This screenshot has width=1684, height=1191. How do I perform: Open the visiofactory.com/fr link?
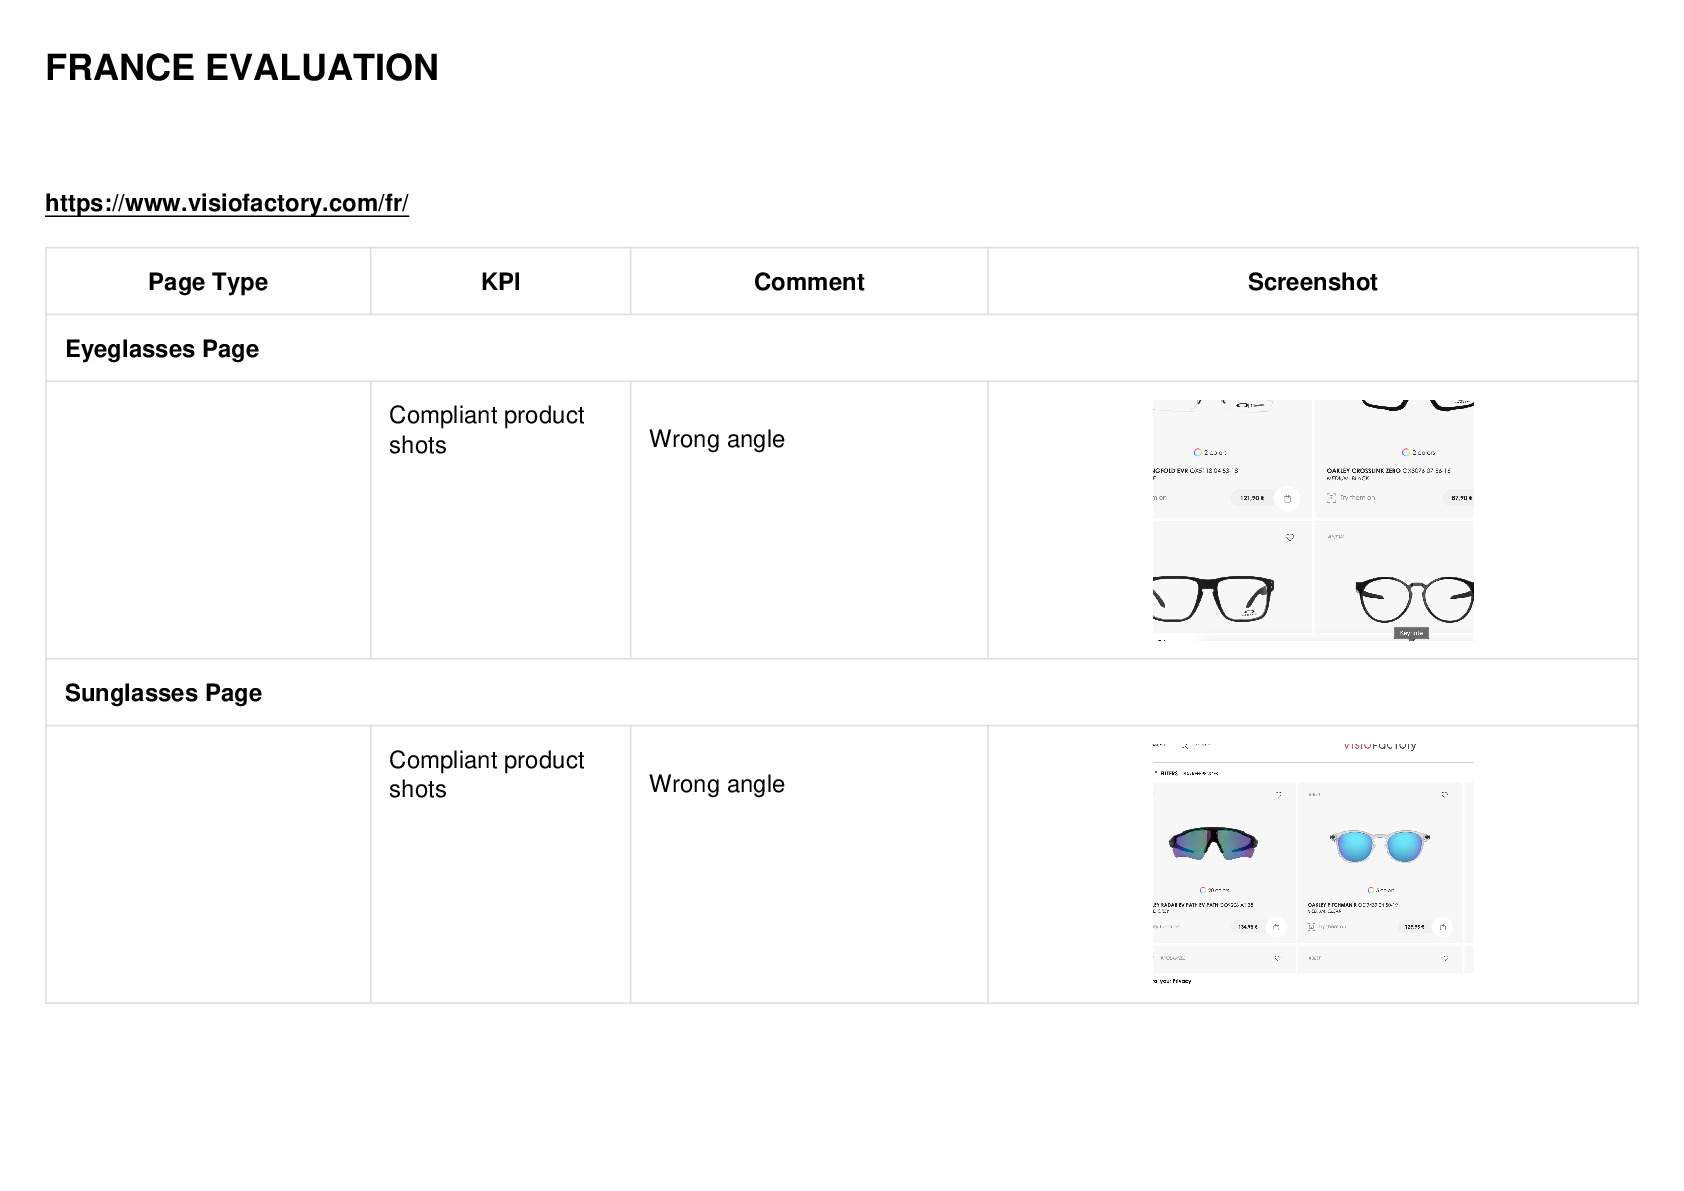coord(227,203)
